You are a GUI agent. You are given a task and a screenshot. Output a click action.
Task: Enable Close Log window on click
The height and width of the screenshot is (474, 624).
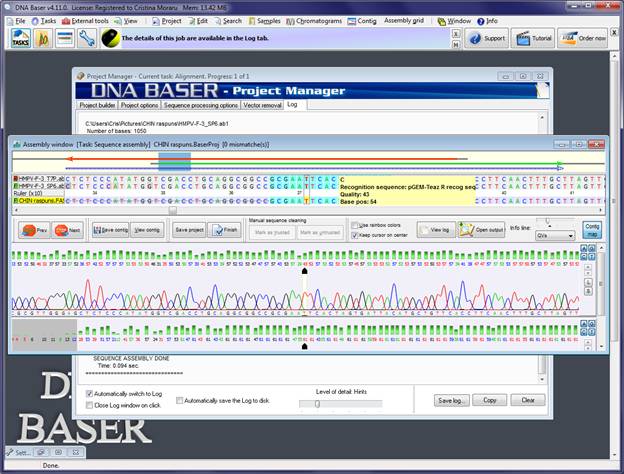[89, 405]
